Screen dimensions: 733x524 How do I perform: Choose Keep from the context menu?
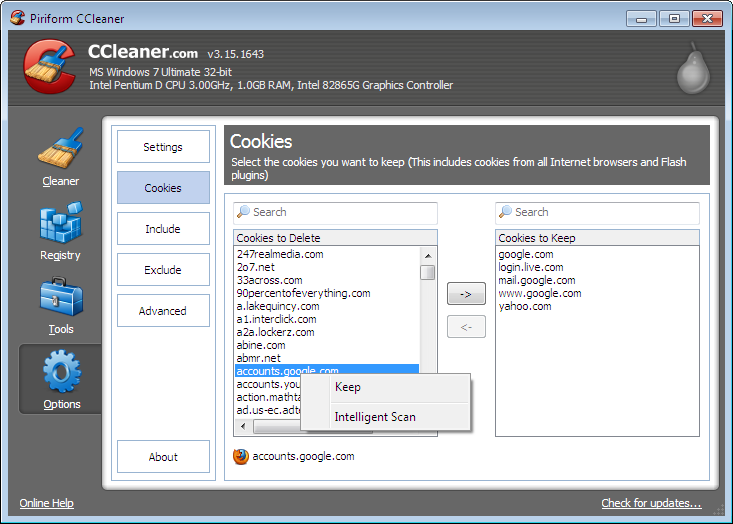pyautogui.click(x=386, y=388)
